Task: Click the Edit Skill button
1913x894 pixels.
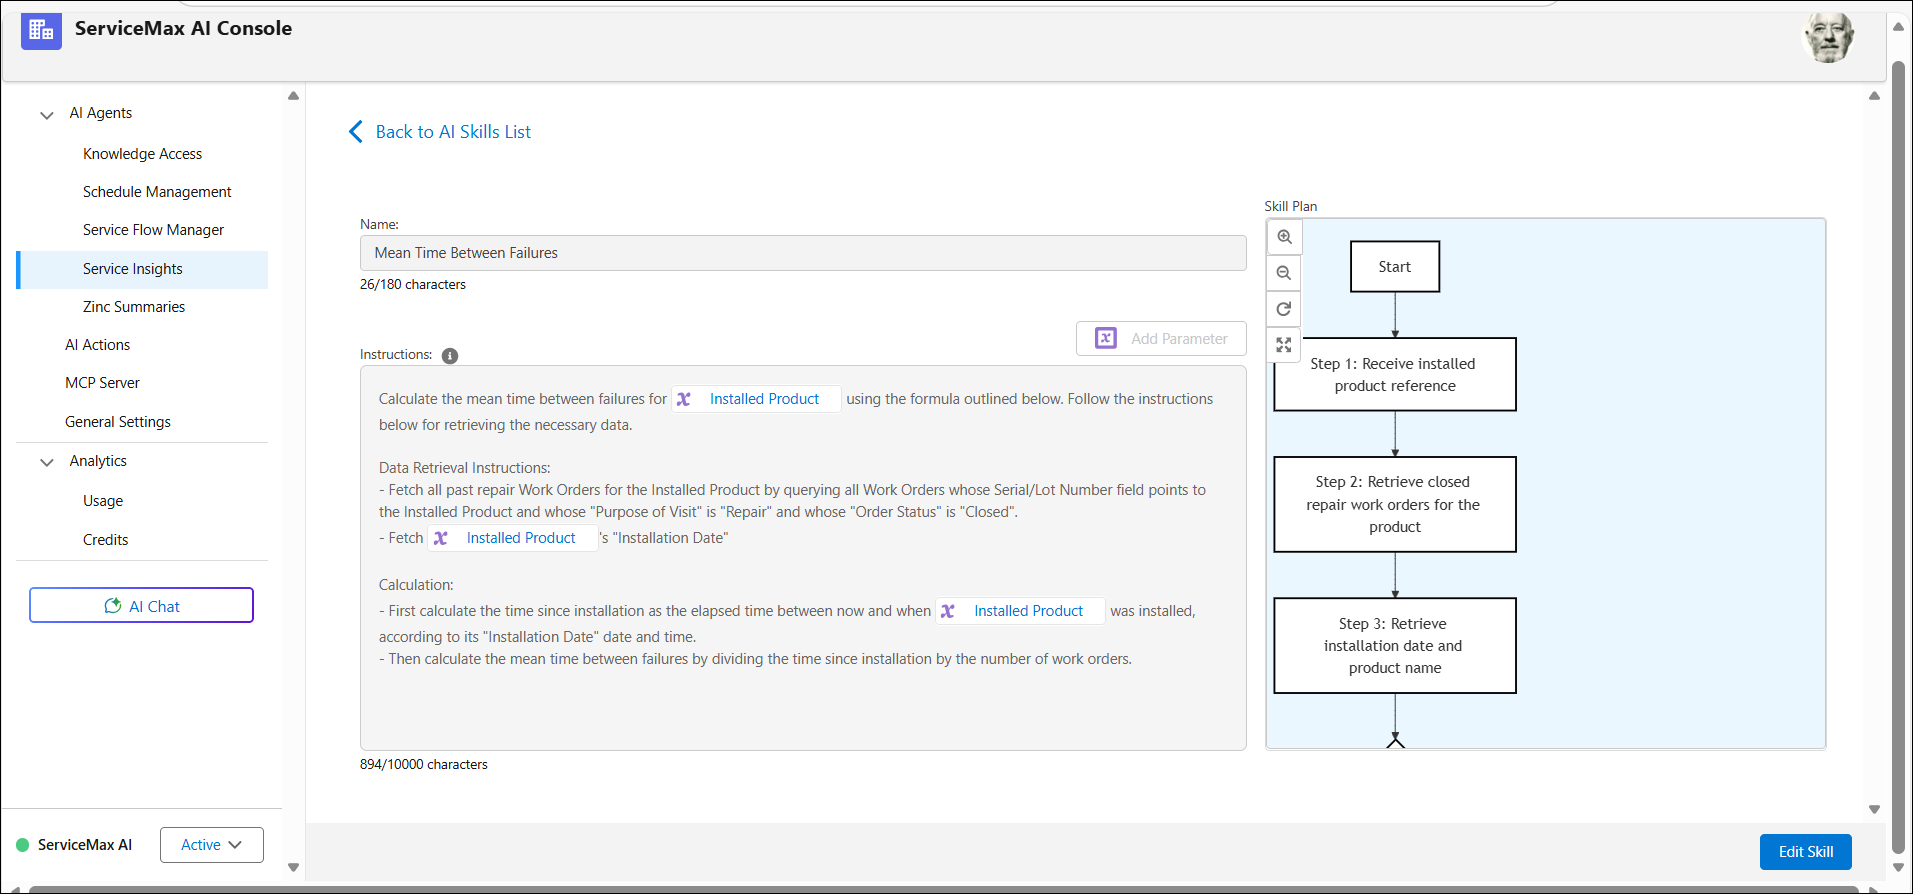Action: tap(1806, 852)
